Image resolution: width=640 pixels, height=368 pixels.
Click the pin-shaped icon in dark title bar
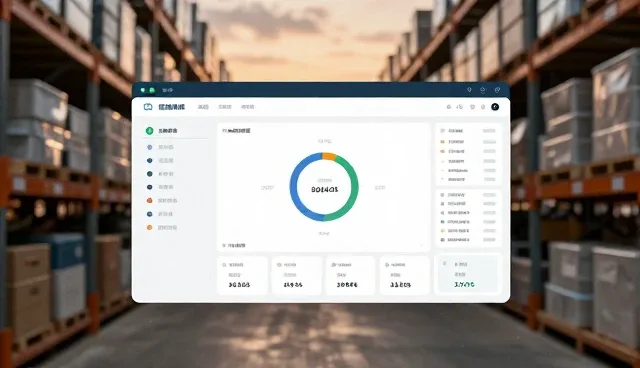(469, 89)
